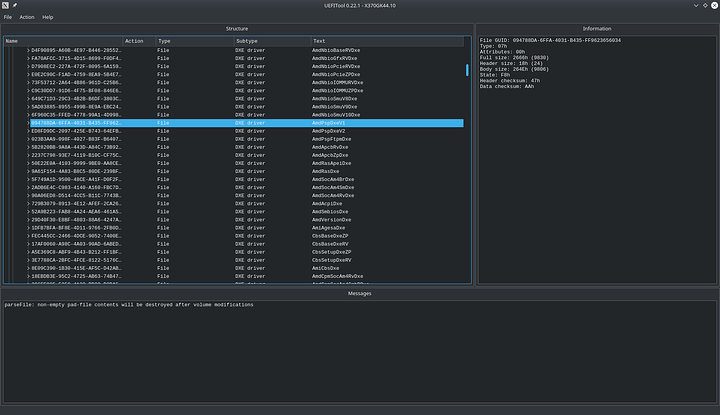This screenshot has width=720, height=415.
Task: Expand the AmiCbsDxe tree arrow
Action: point(28,269)
